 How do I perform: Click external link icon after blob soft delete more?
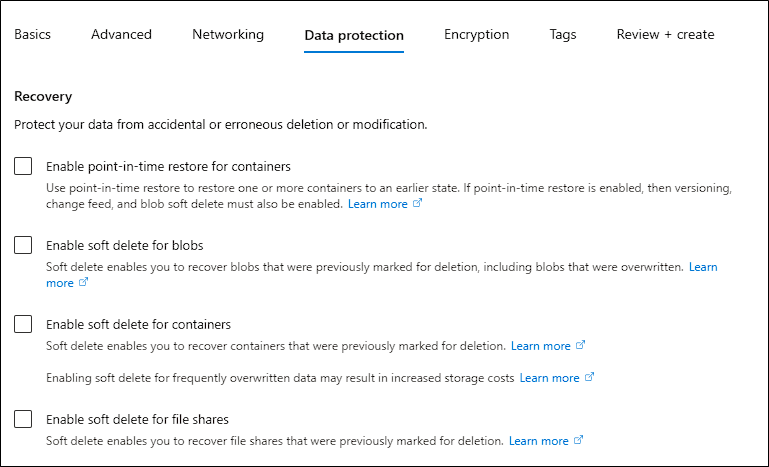click(84, 282)
